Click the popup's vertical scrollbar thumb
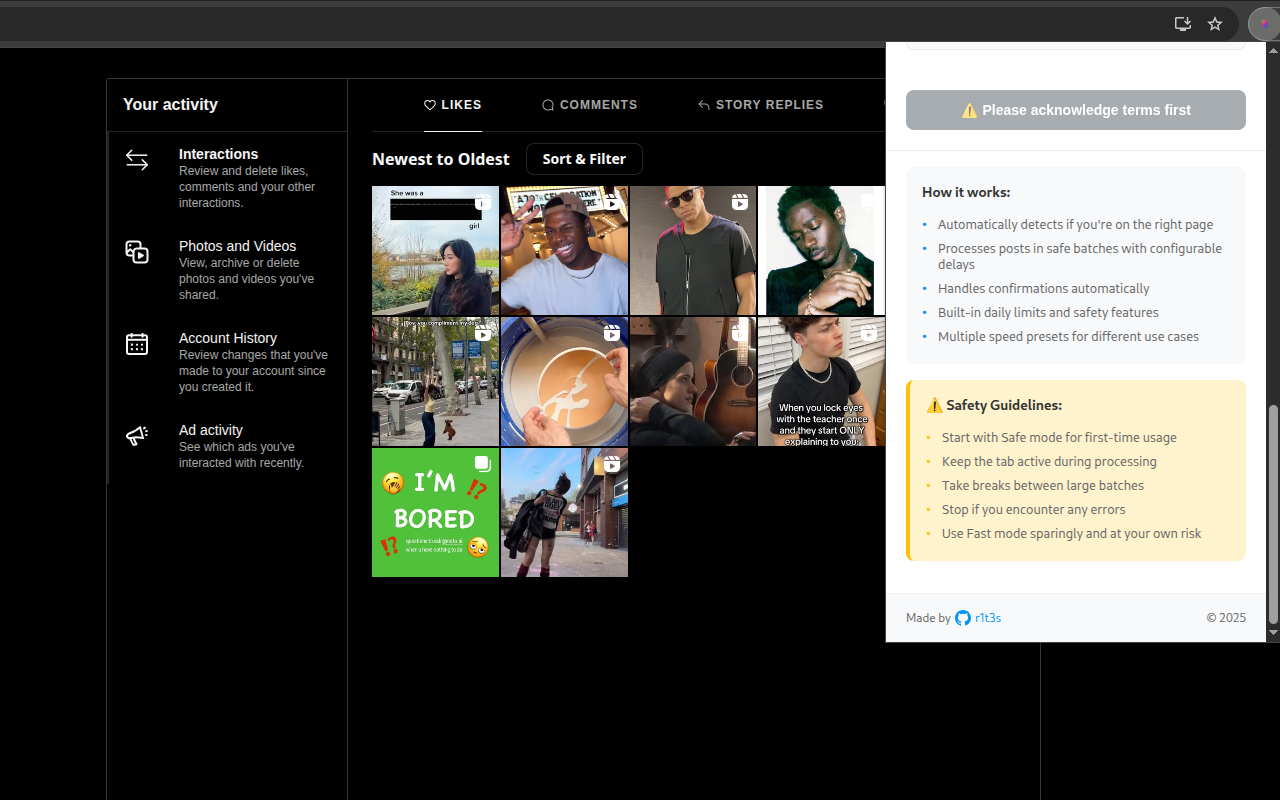 (x=1273, y=513)
